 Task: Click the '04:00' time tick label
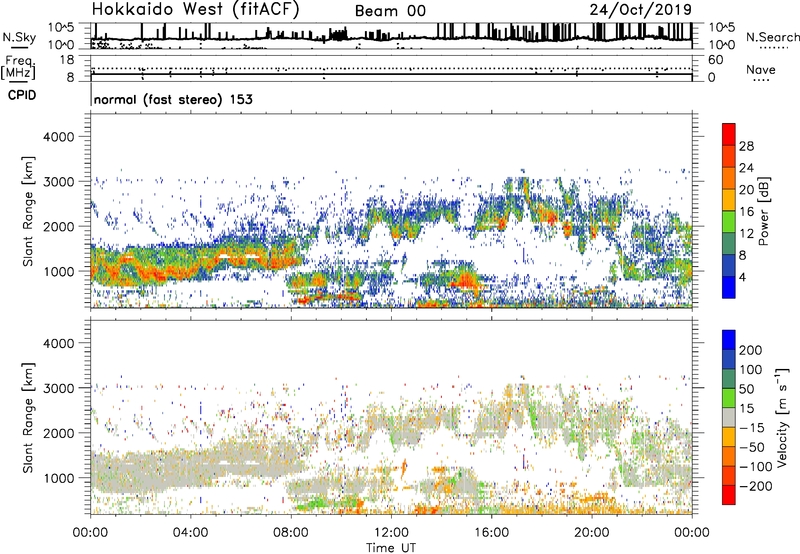(190, 533)
